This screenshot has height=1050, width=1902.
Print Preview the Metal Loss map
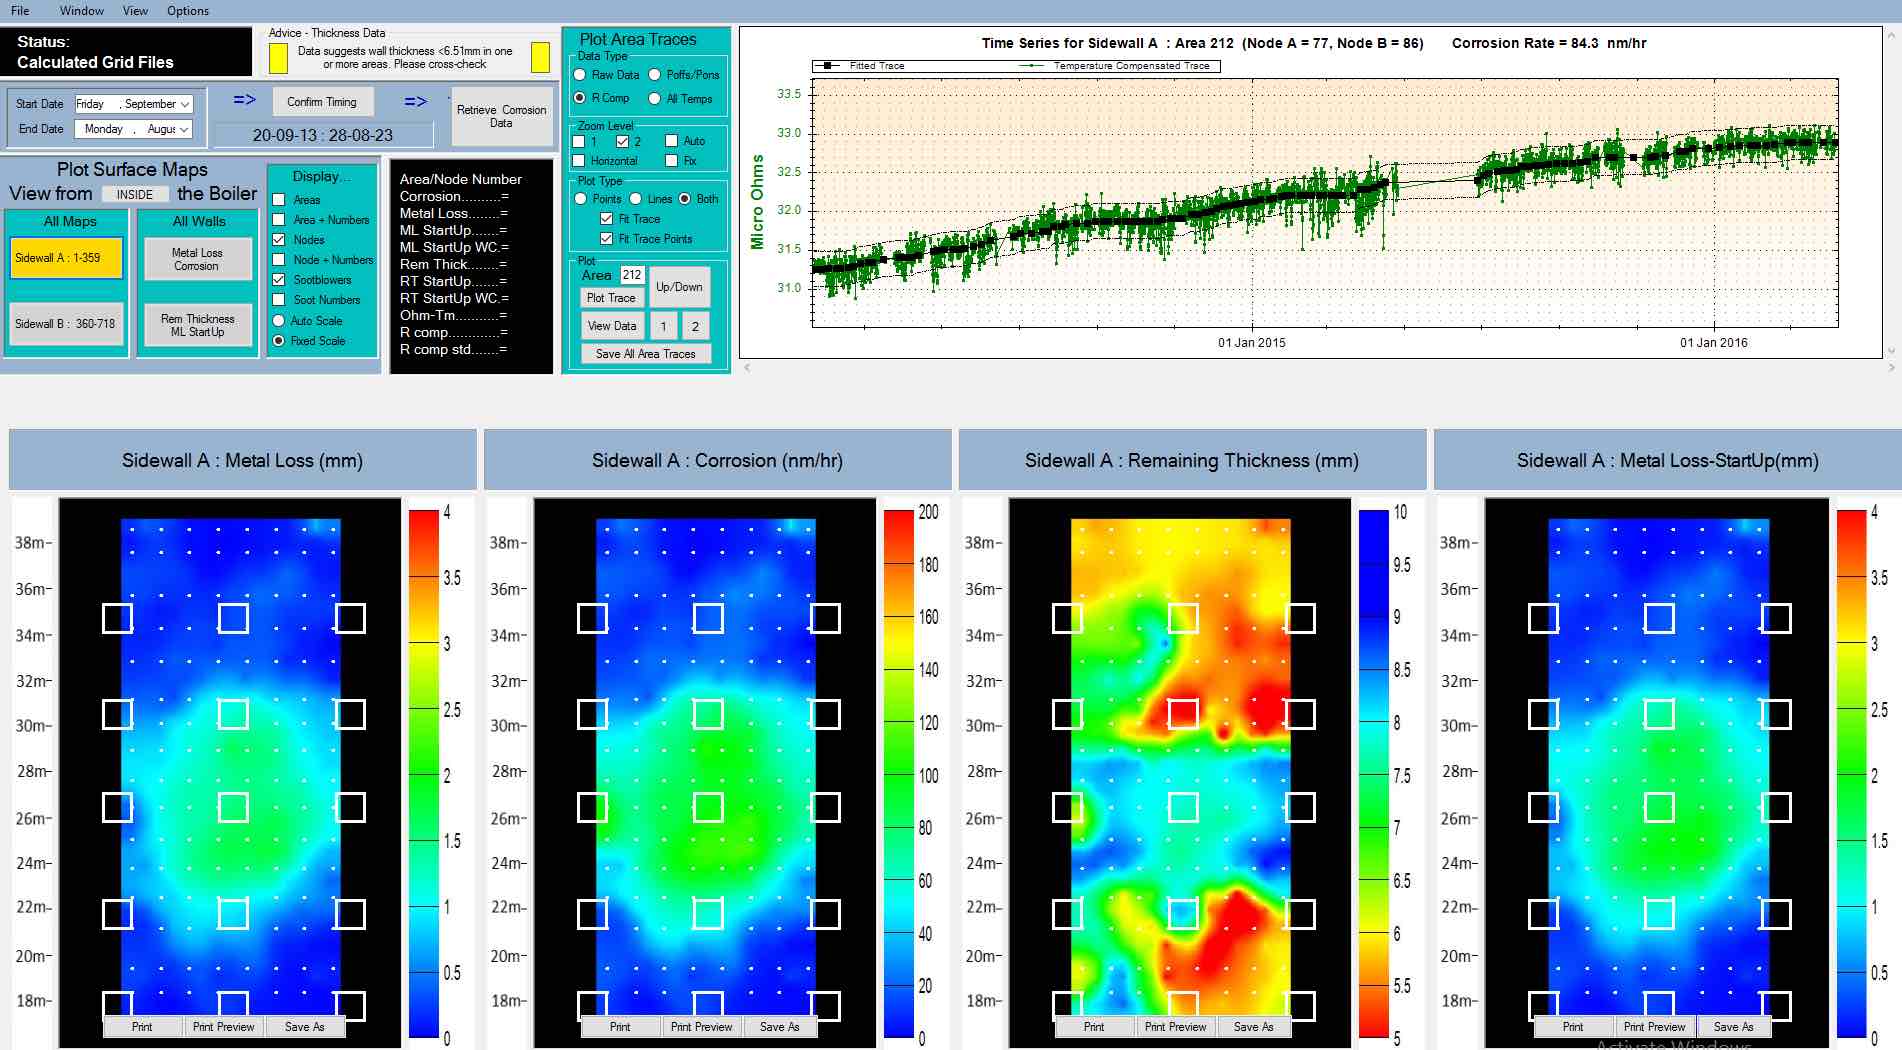[224, 1027]
